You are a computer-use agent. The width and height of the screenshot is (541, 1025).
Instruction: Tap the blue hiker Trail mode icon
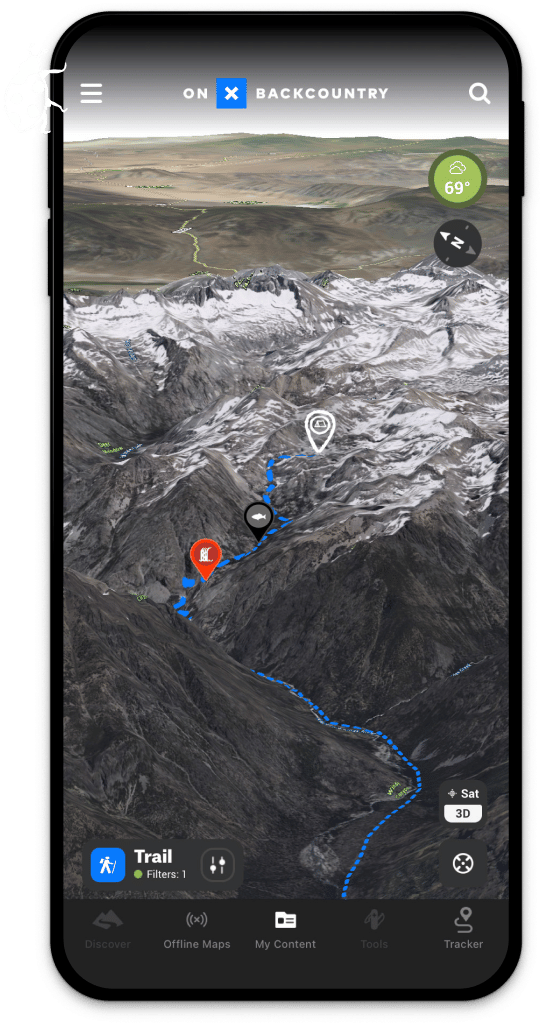(108, 865)
